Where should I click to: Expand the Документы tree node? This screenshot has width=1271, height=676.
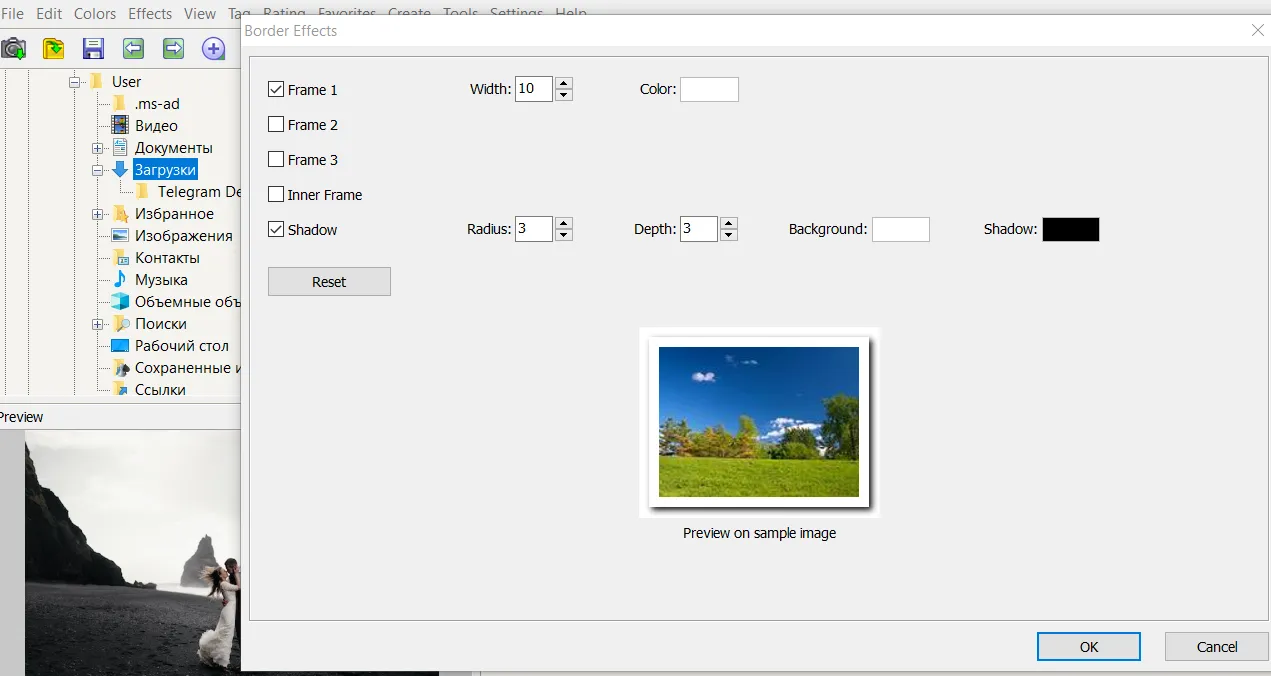pos(98,148)
